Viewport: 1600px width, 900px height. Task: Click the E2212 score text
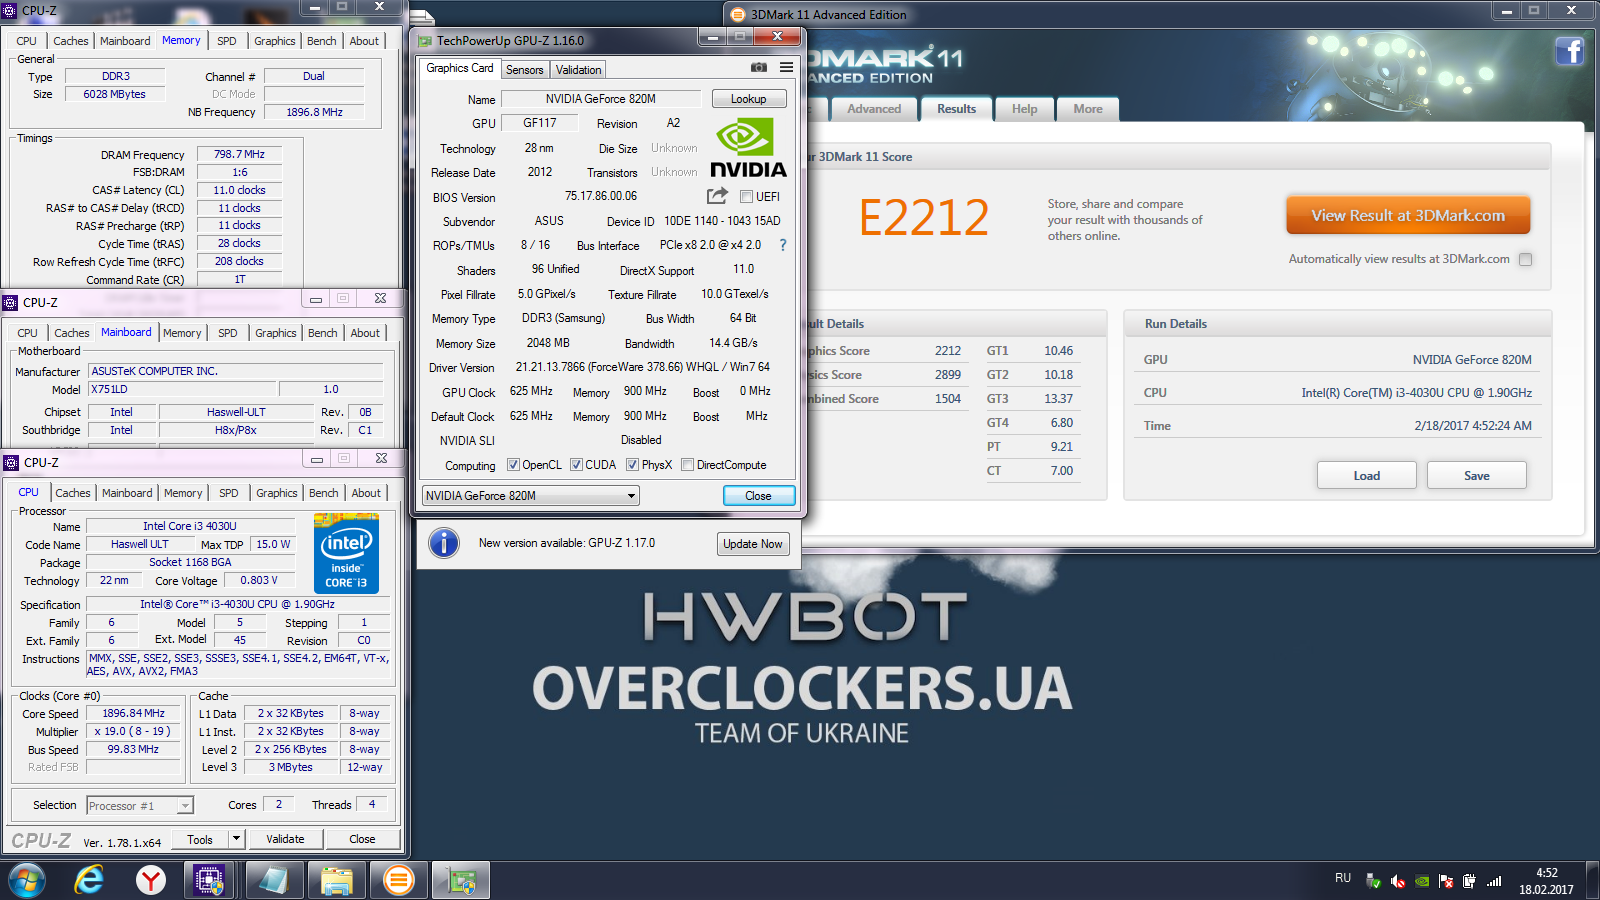(x=924, y=218)
